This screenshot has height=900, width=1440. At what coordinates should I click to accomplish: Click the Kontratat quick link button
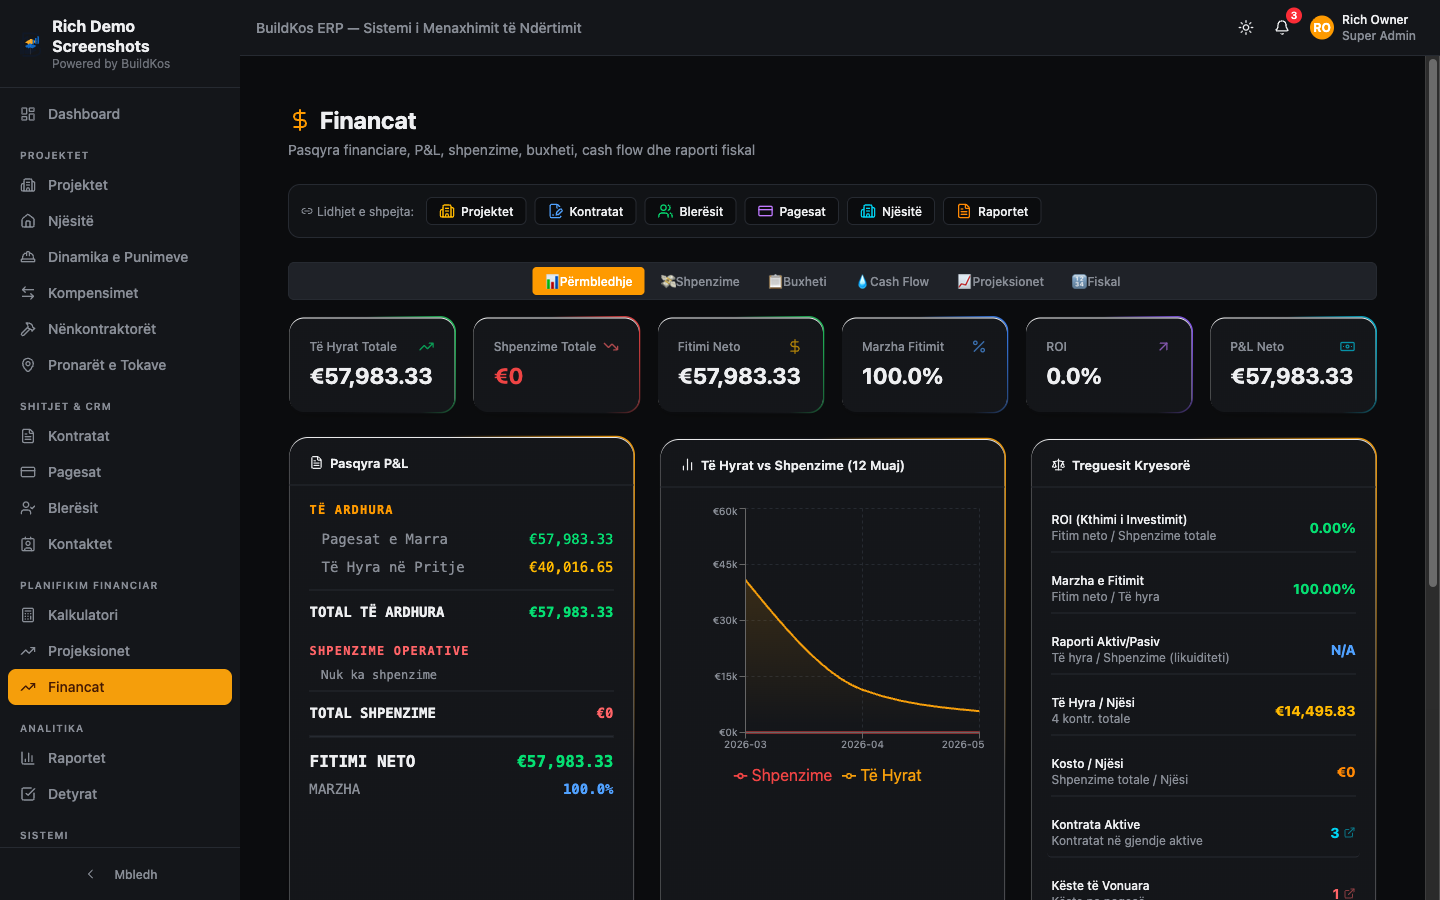click(x=585, y=211)
